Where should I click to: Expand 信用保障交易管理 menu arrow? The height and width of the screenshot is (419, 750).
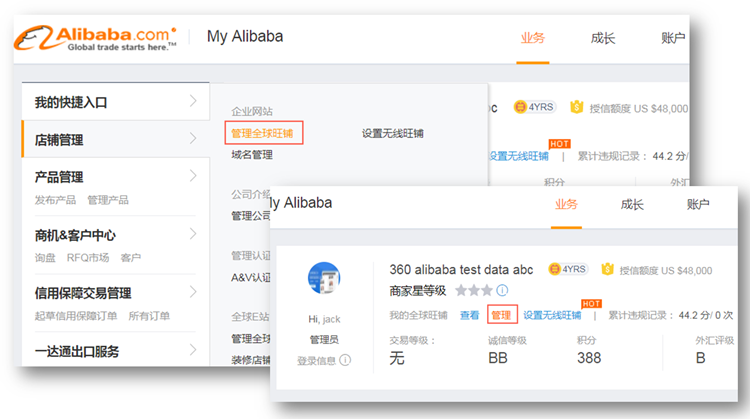(x=193, y=292)
